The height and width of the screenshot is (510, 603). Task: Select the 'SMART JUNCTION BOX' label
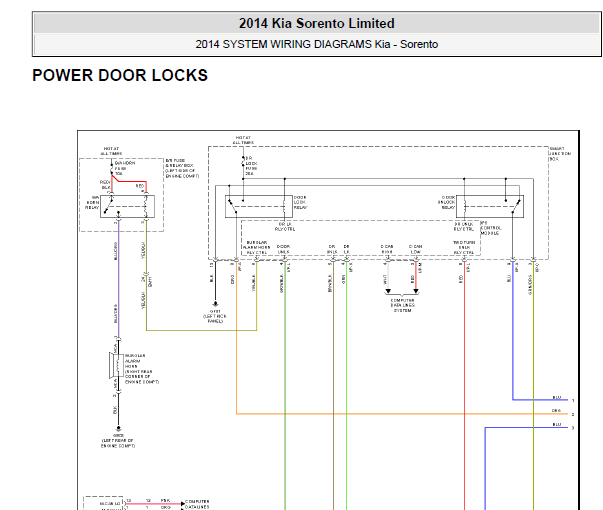point(560,153)
